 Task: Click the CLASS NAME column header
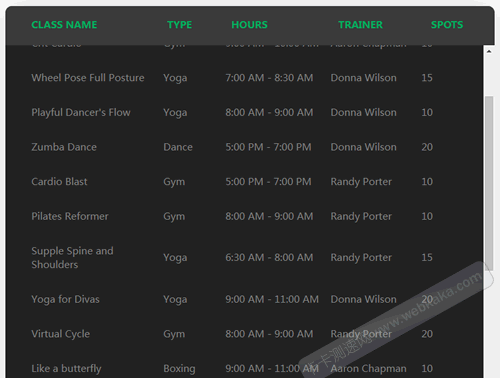[x=64, y=25]
